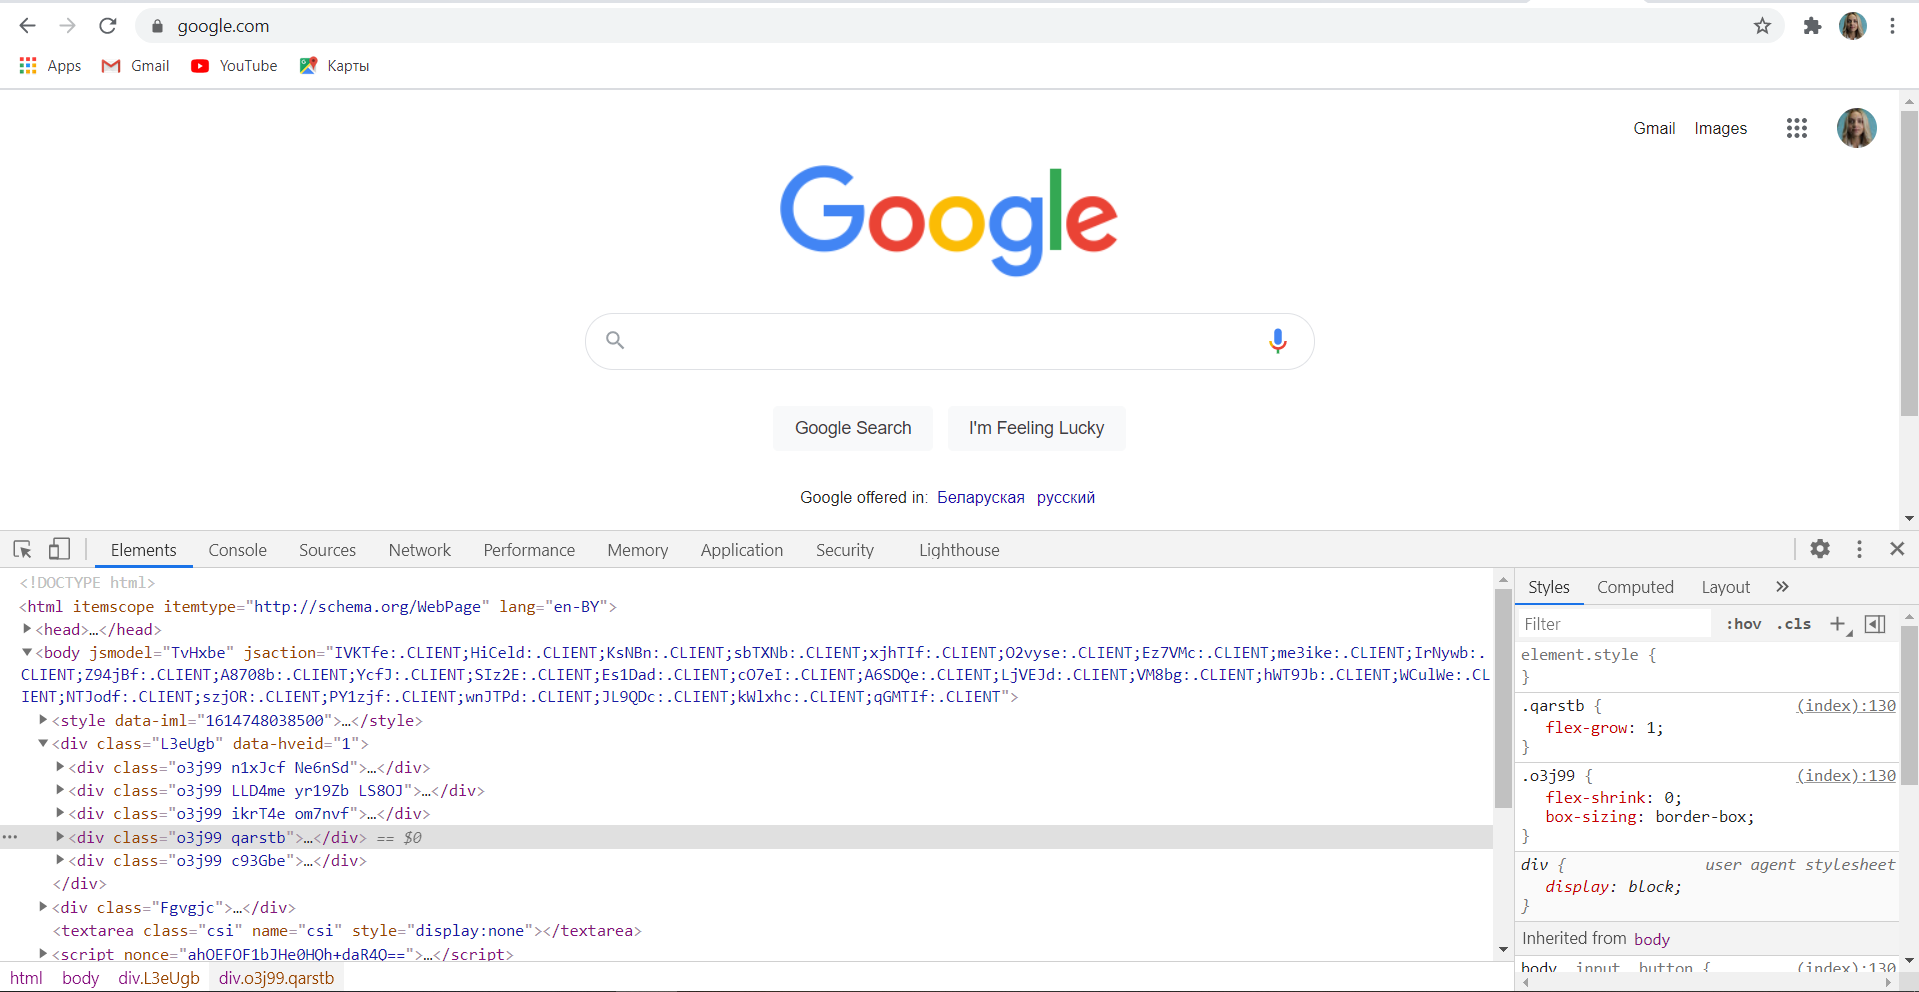The height and width of the screenshot is (992, 1919).
Task: Click the Images link on Google page
Action: (1720, 128)
